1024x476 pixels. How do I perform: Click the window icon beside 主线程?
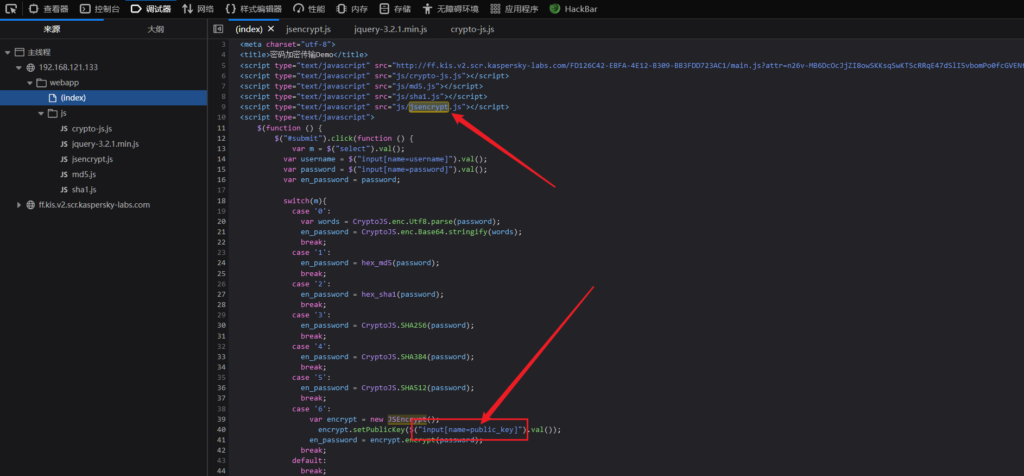20,52
